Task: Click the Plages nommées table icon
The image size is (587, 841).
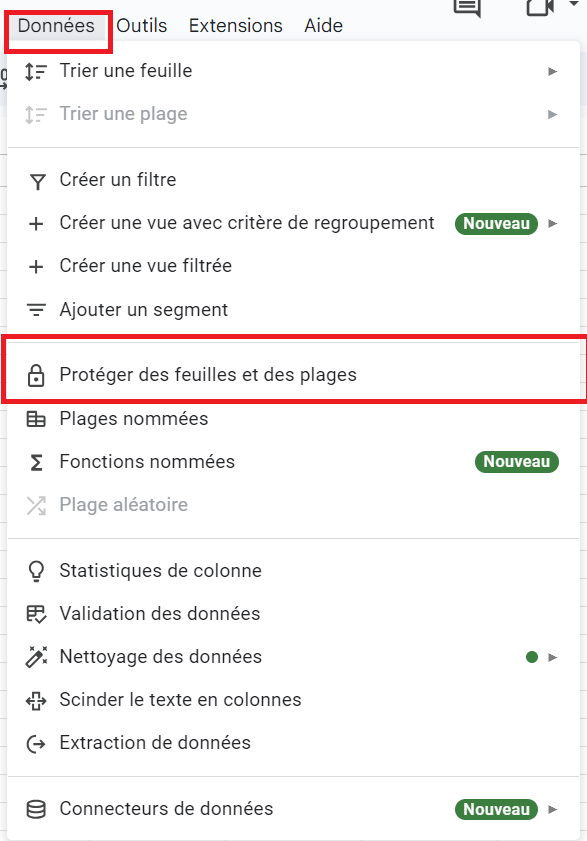Action: tap(36, 419)
